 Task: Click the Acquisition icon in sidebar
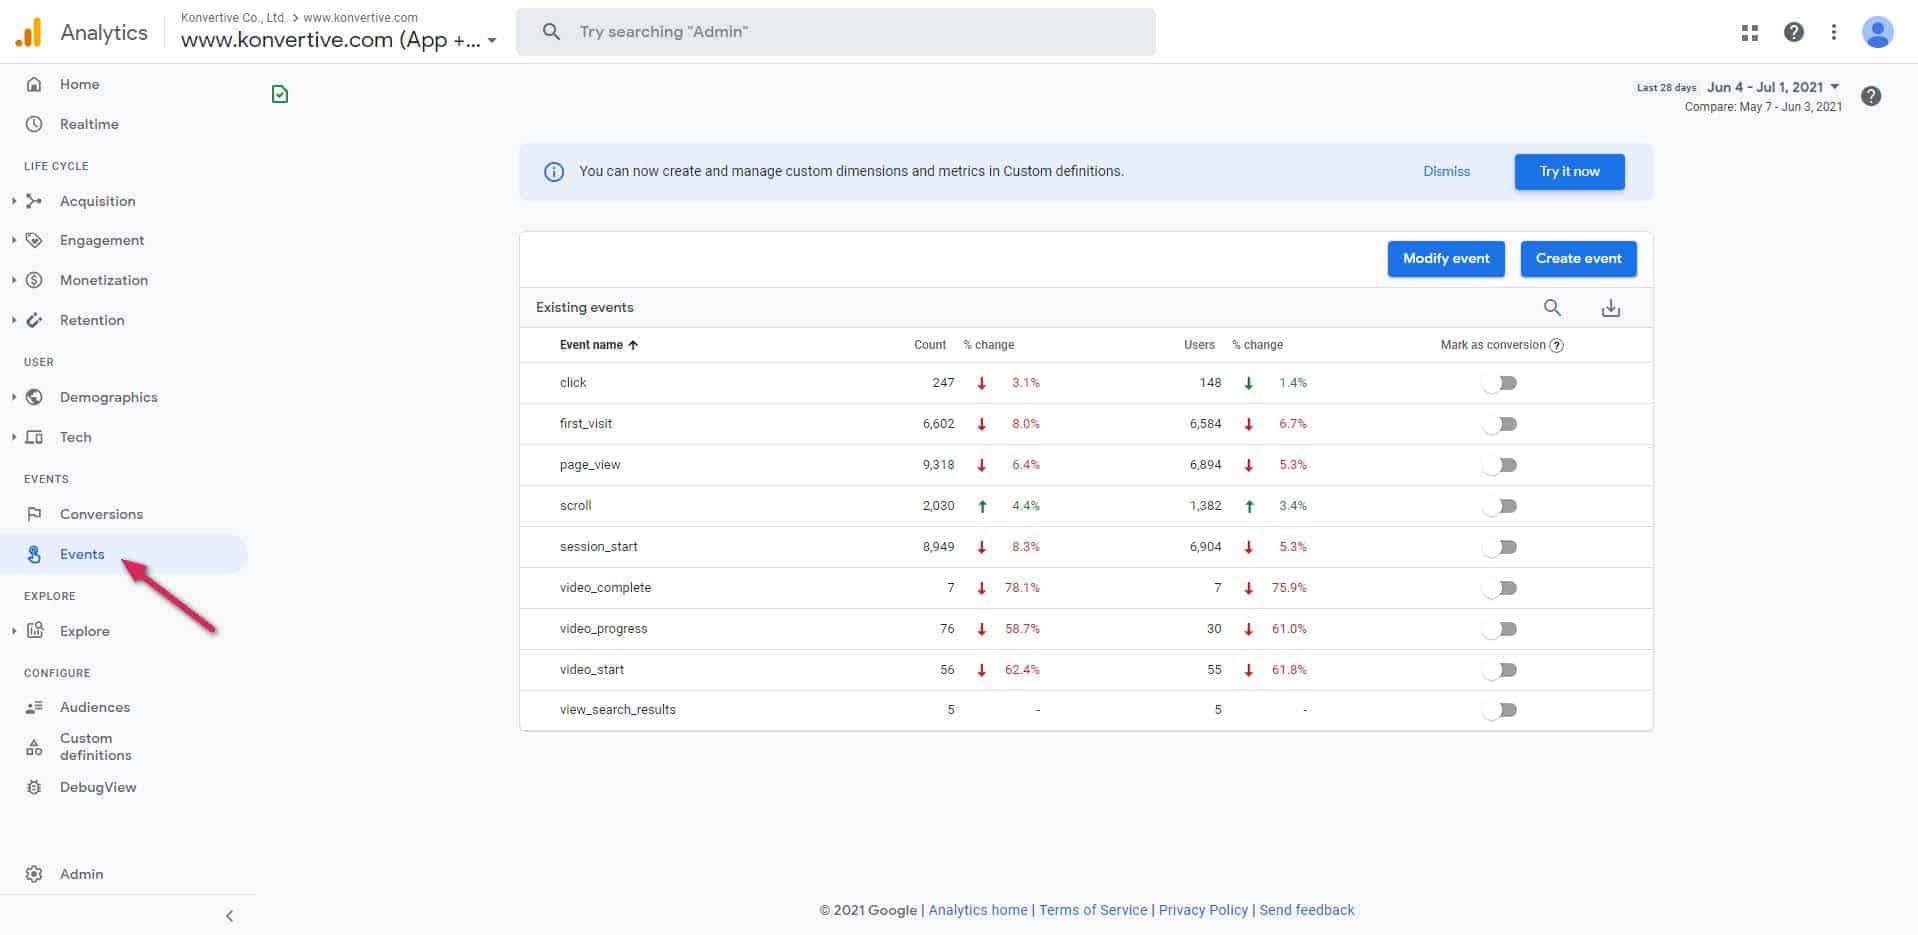tap(34, 201)
